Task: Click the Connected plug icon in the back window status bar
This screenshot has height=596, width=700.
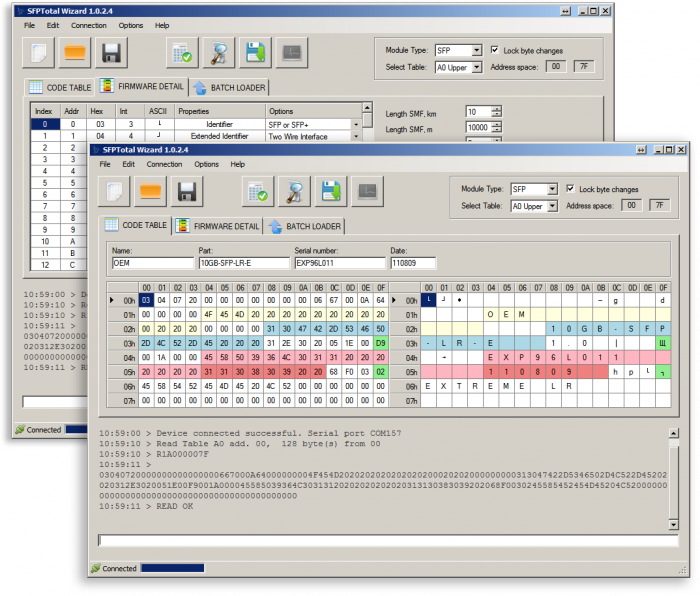Action: pos(20,429)
